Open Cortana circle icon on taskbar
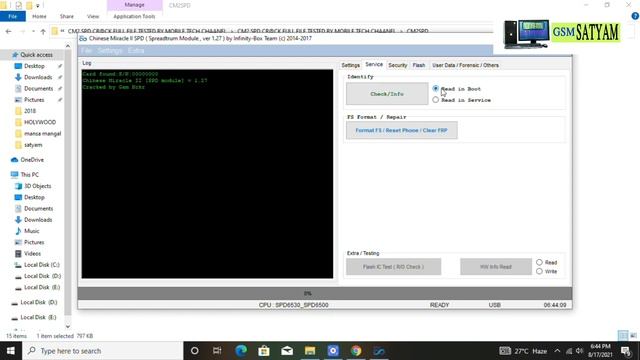Viewport: 640px width, 360px height. tap(195, 351)
